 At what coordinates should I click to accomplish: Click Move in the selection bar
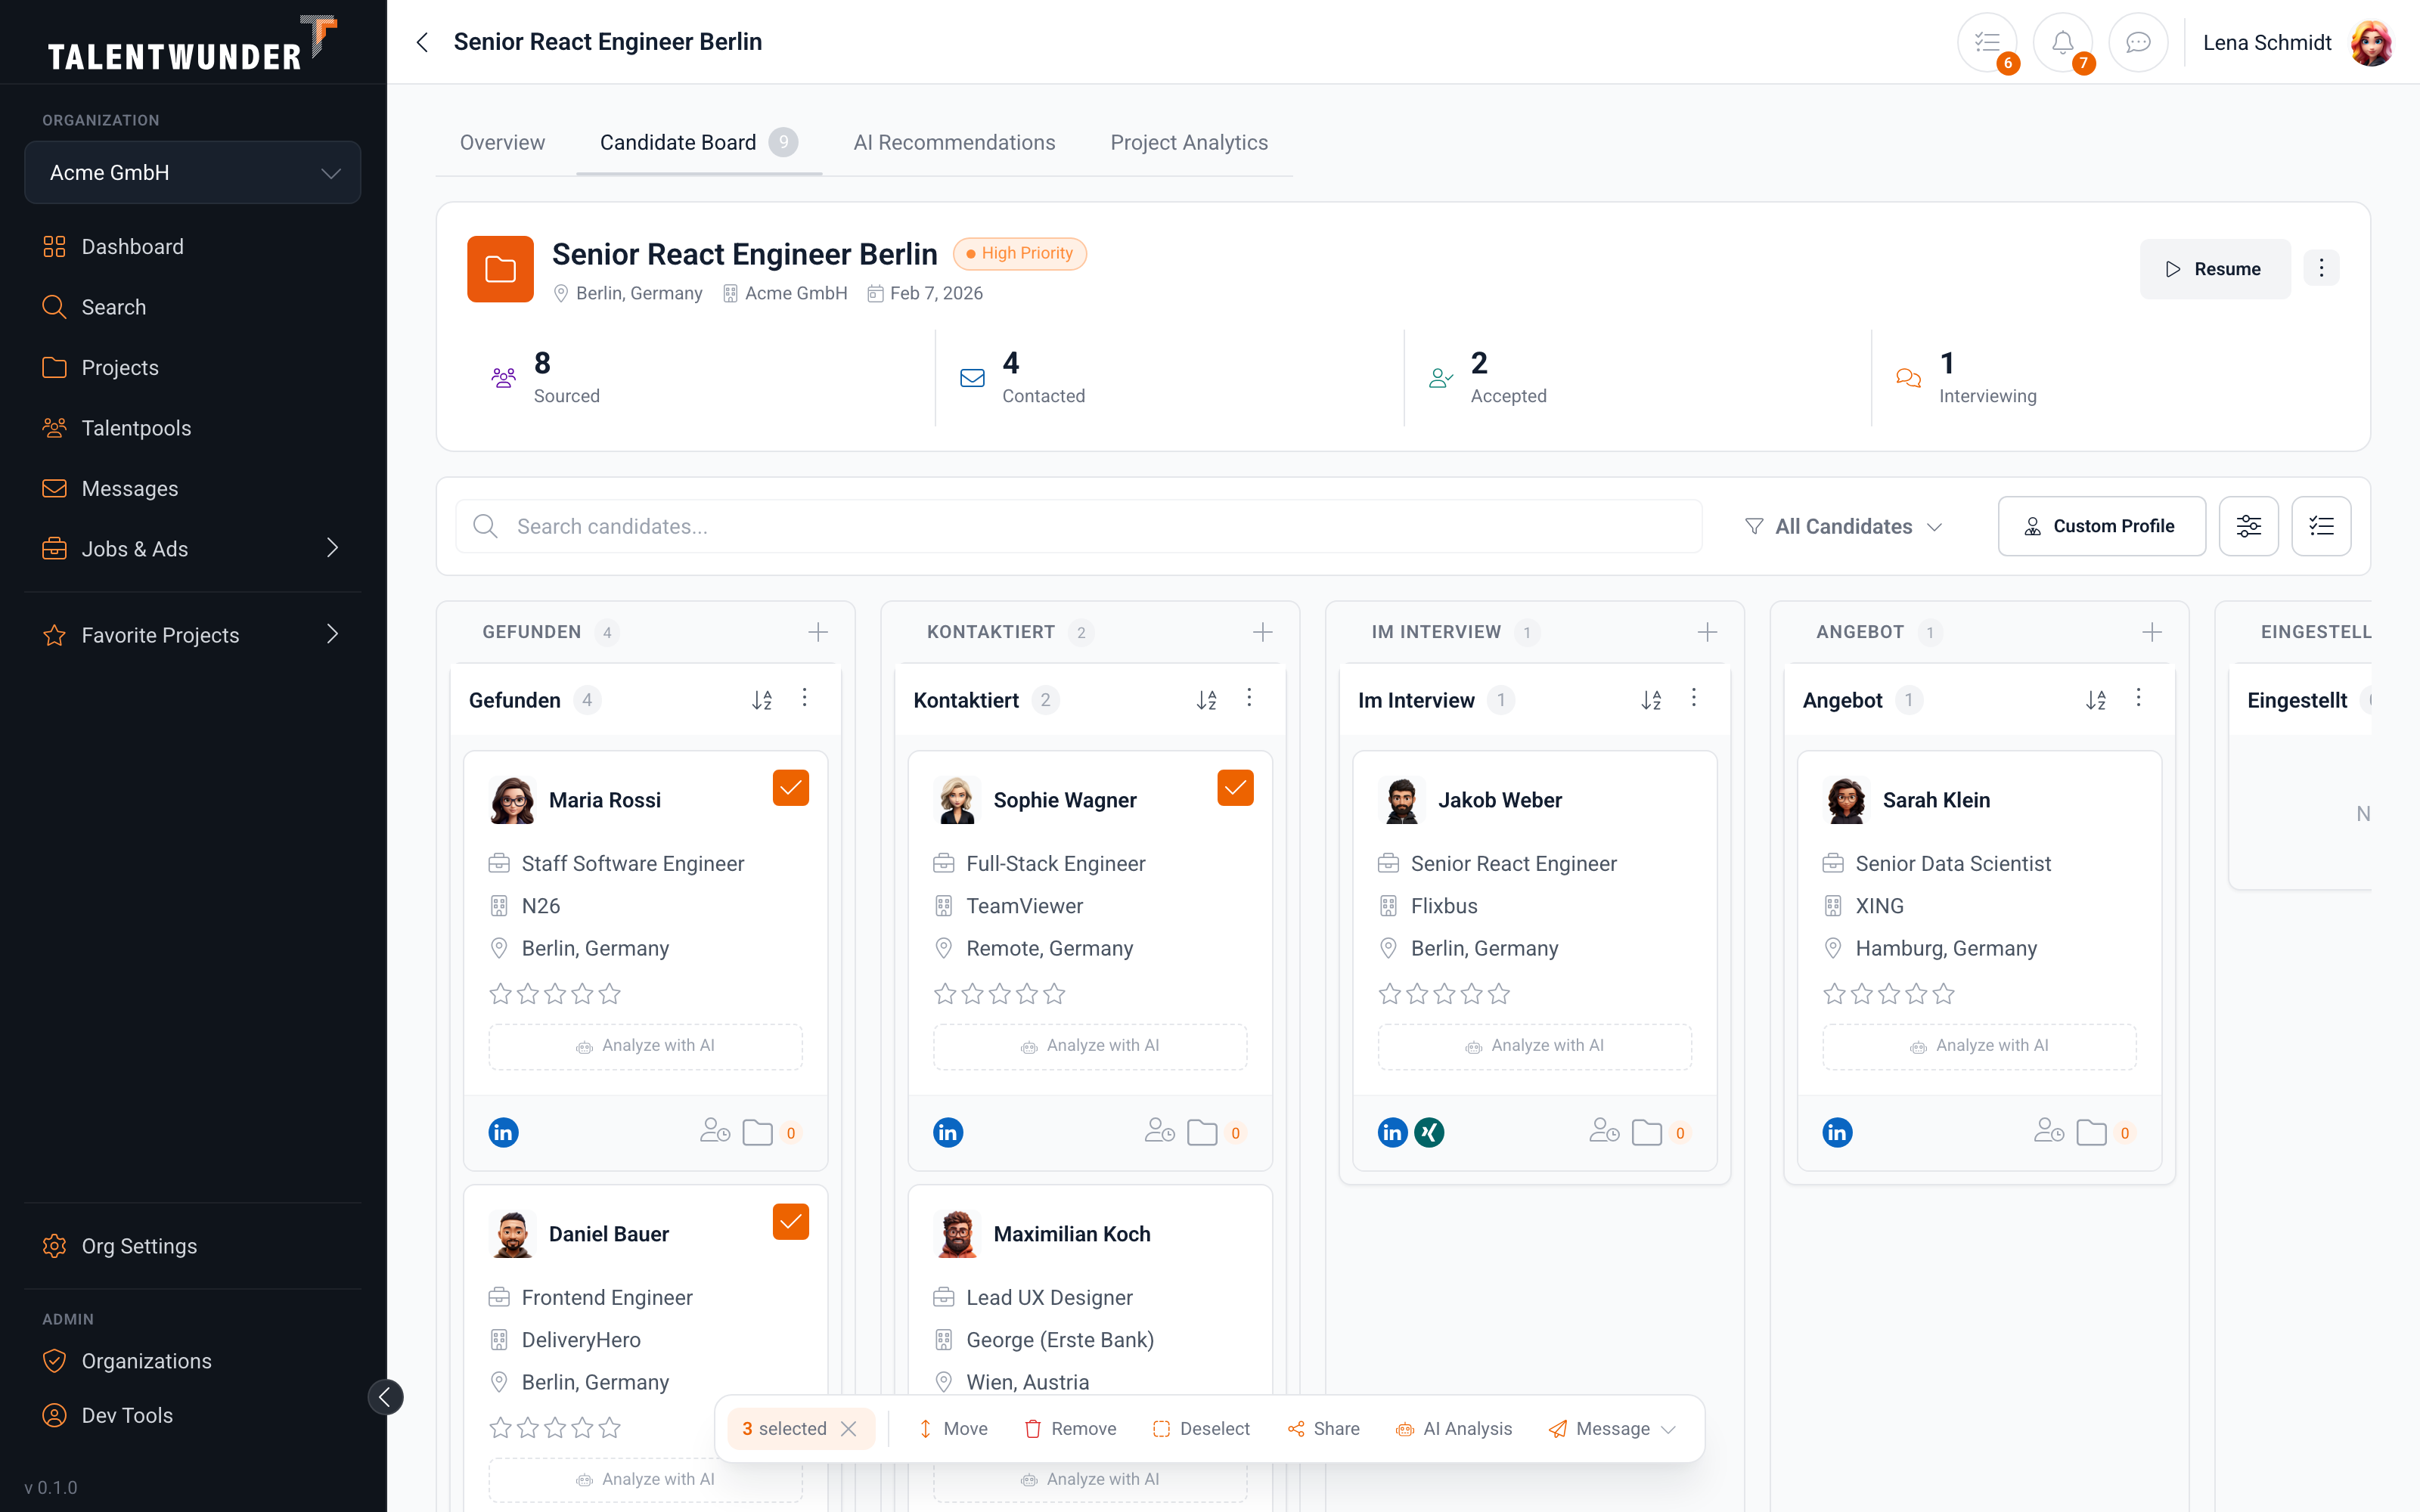click(952, 1428)
